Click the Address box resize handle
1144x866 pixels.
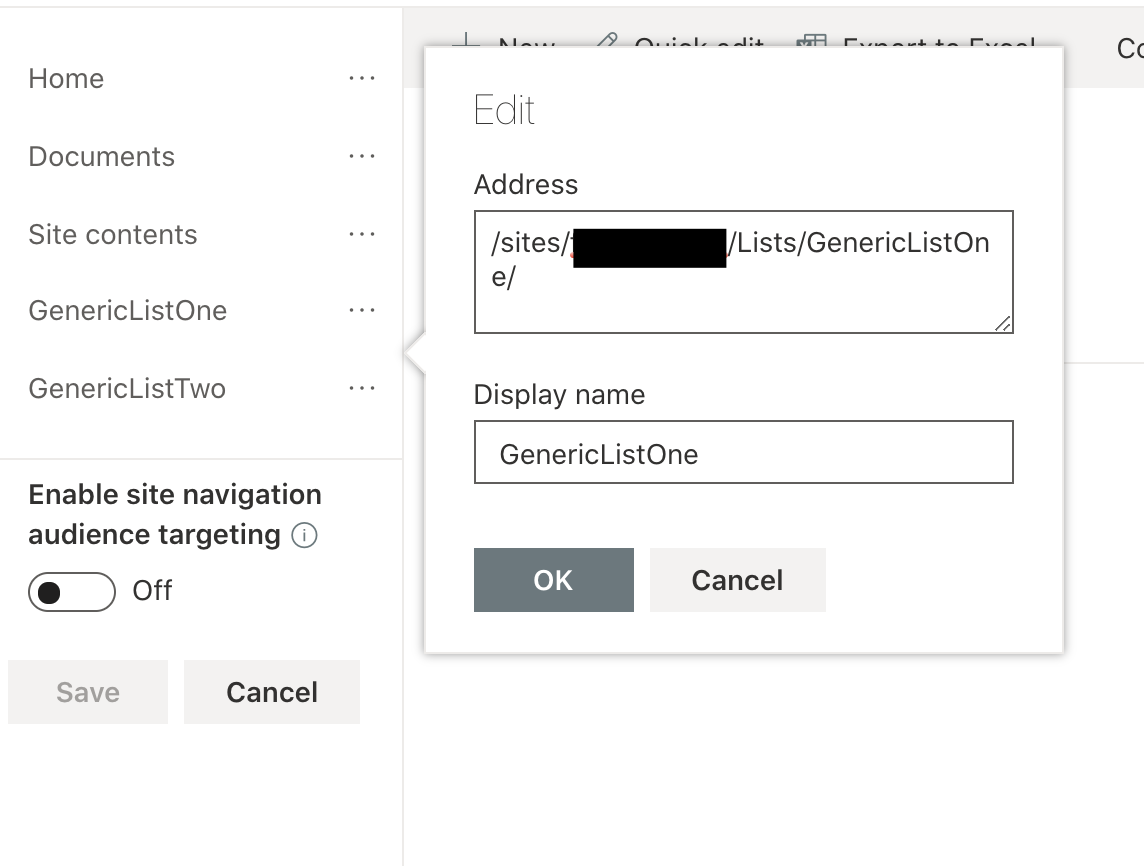[x=1004, y=323]
